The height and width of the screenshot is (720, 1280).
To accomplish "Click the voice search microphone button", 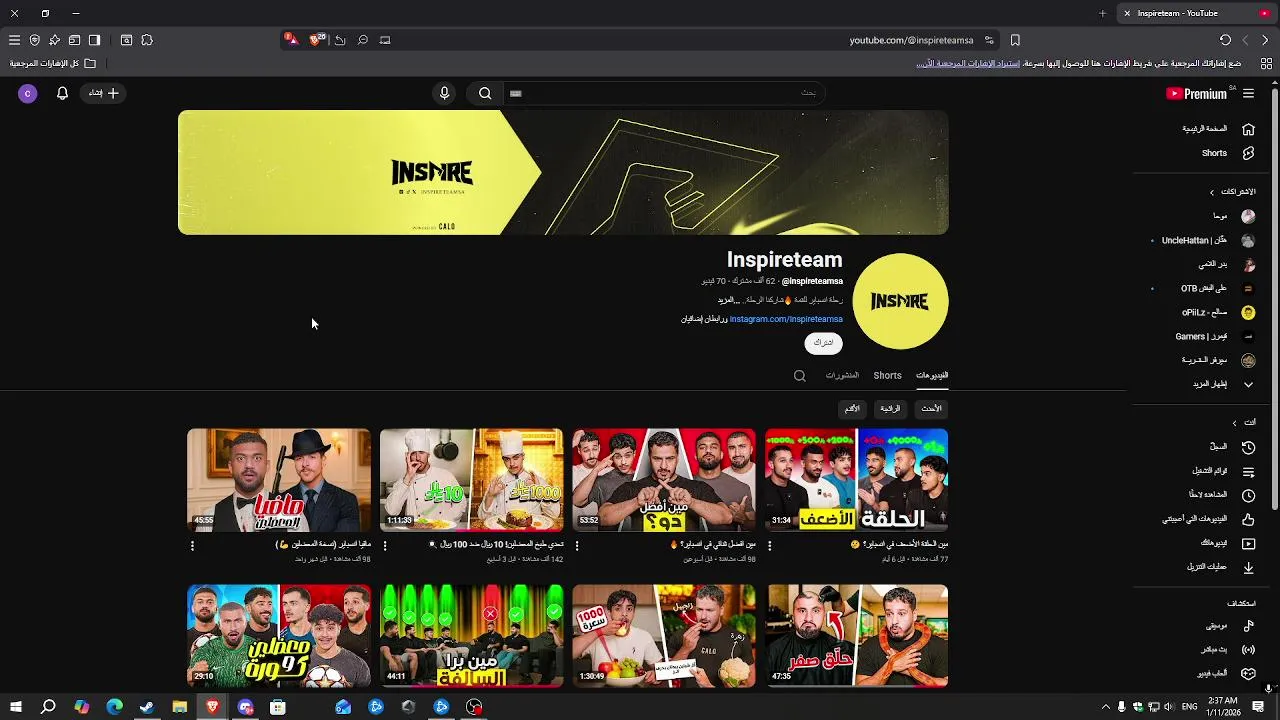I will coord(444,93).
